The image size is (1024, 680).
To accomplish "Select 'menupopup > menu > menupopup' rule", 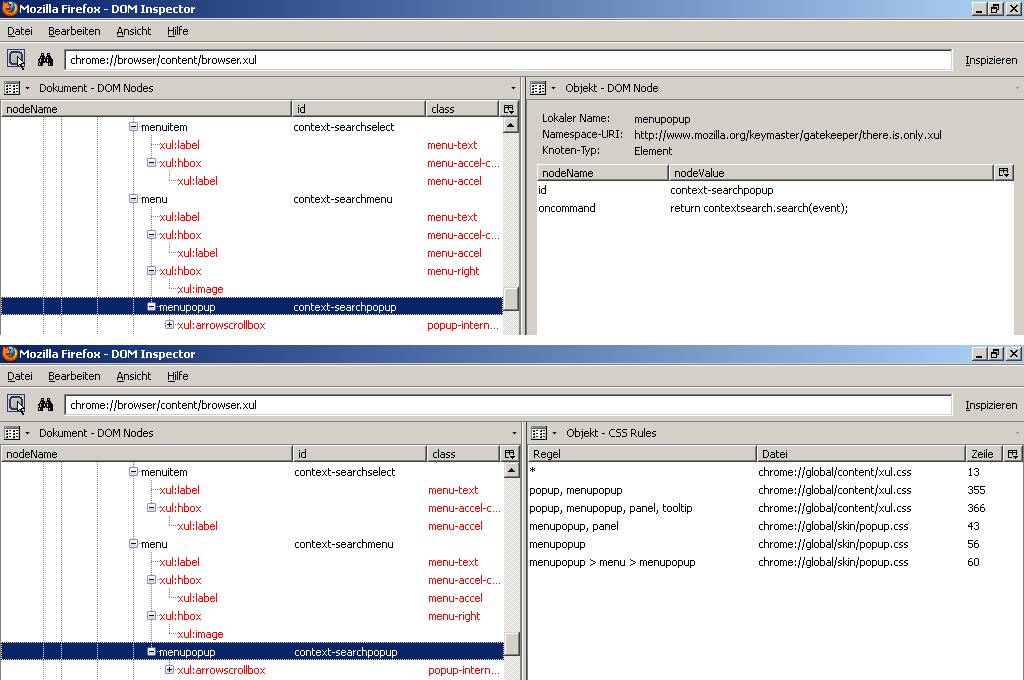I will click(775, 562).
